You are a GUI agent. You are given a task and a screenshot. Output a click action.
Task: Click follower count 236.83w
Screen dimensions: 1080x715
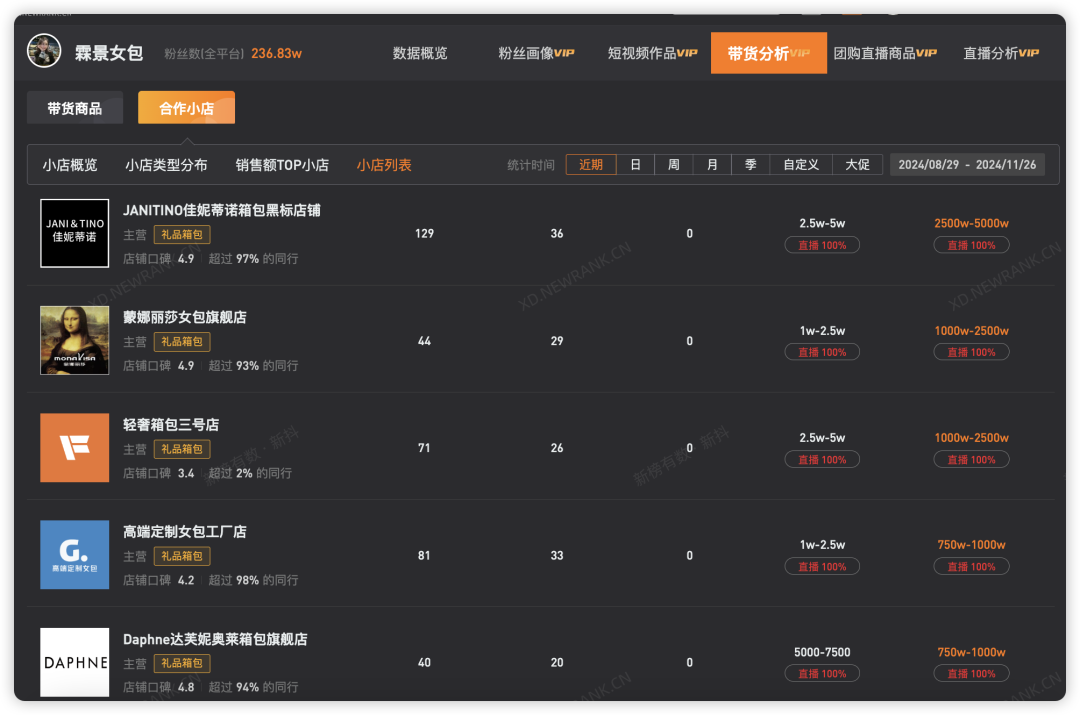click(x=276, y=53)
